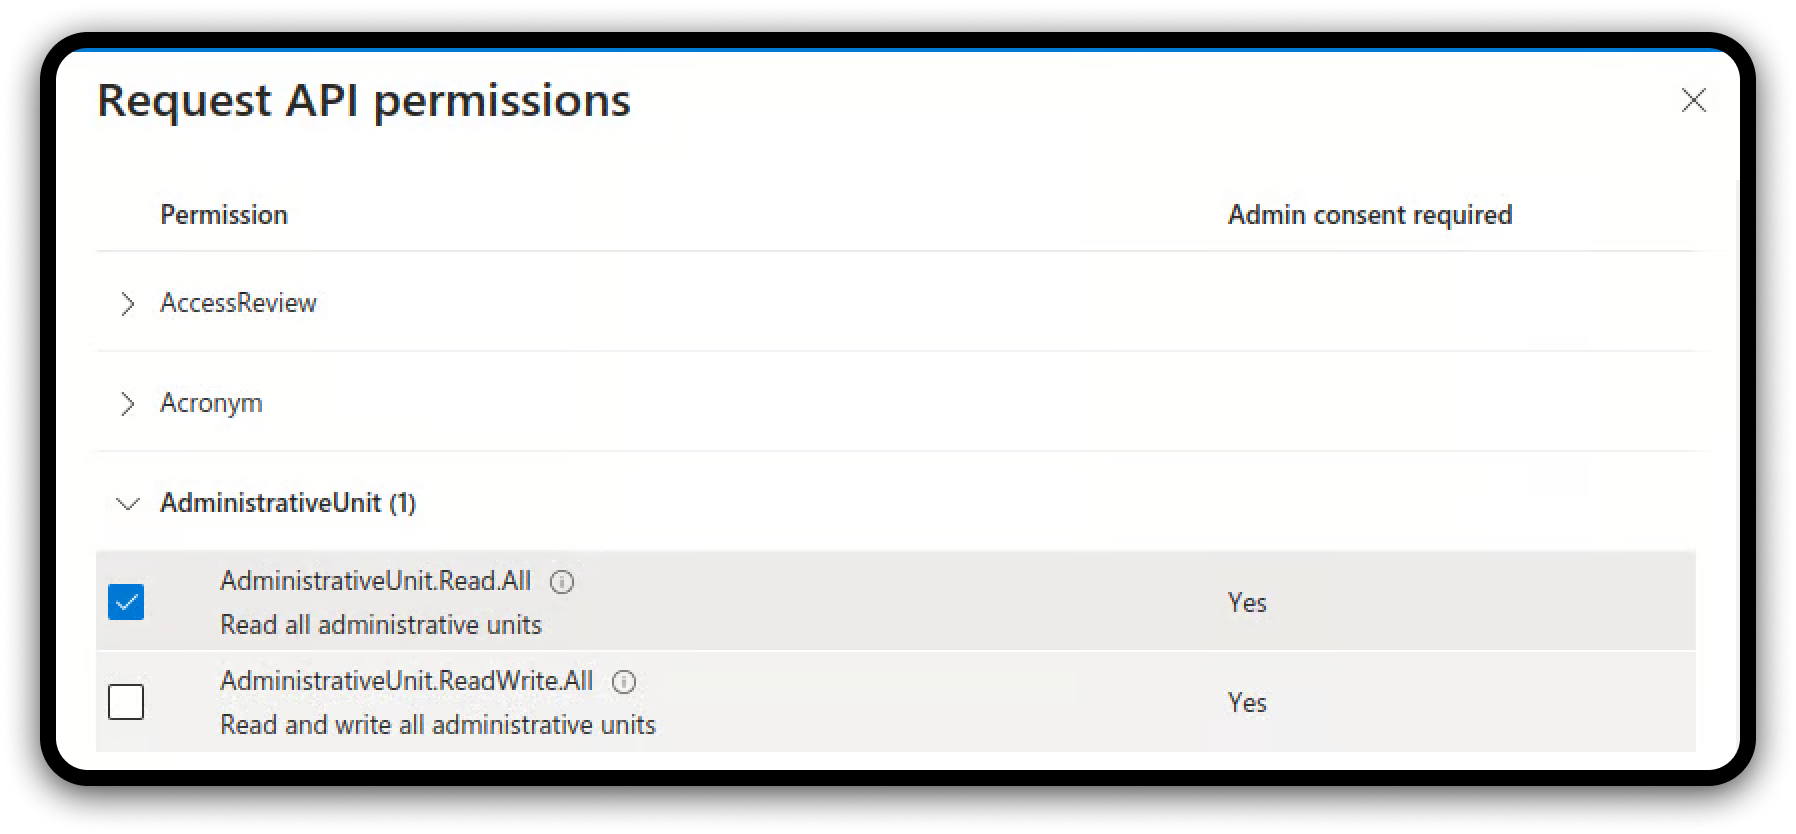This screenshot has width=1796, height=834.
Task: Click the info icon beside AdministrativeUnit.Read.All
Action: point(562,582)
